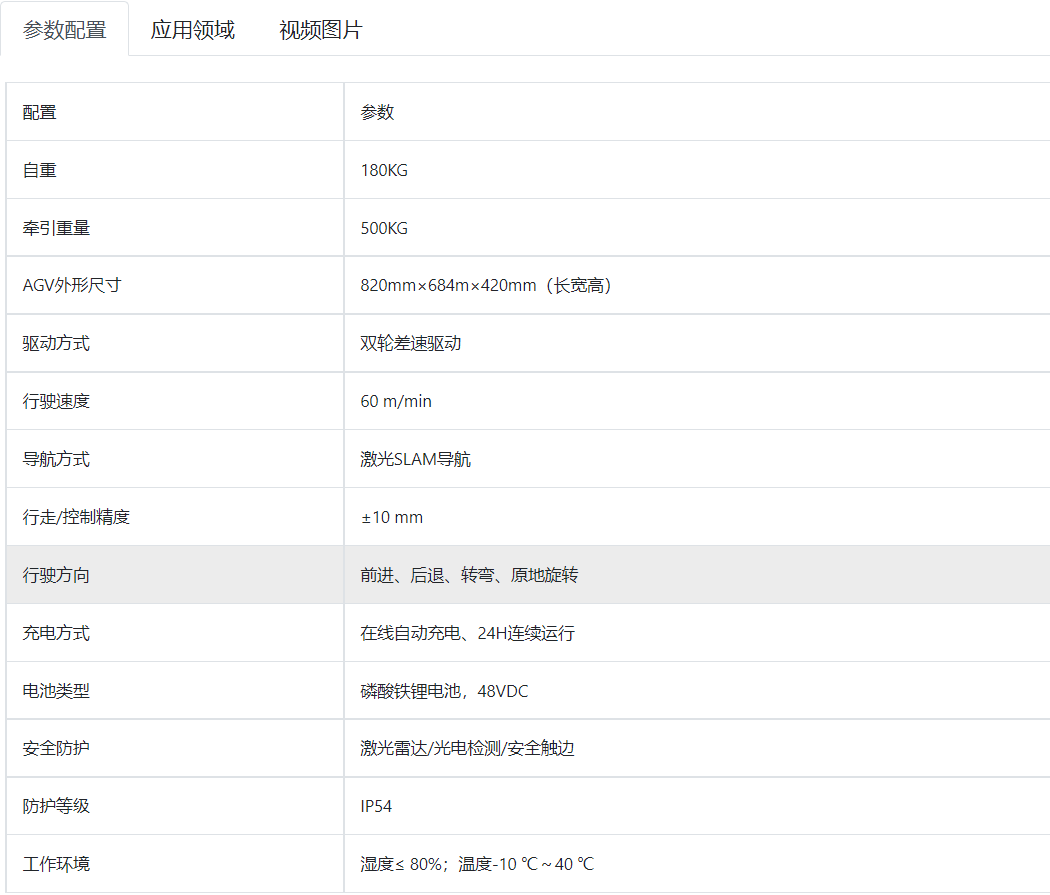Open the 应用领域 tab
The height and width of the screenshot is (895, 1050).
193,30
